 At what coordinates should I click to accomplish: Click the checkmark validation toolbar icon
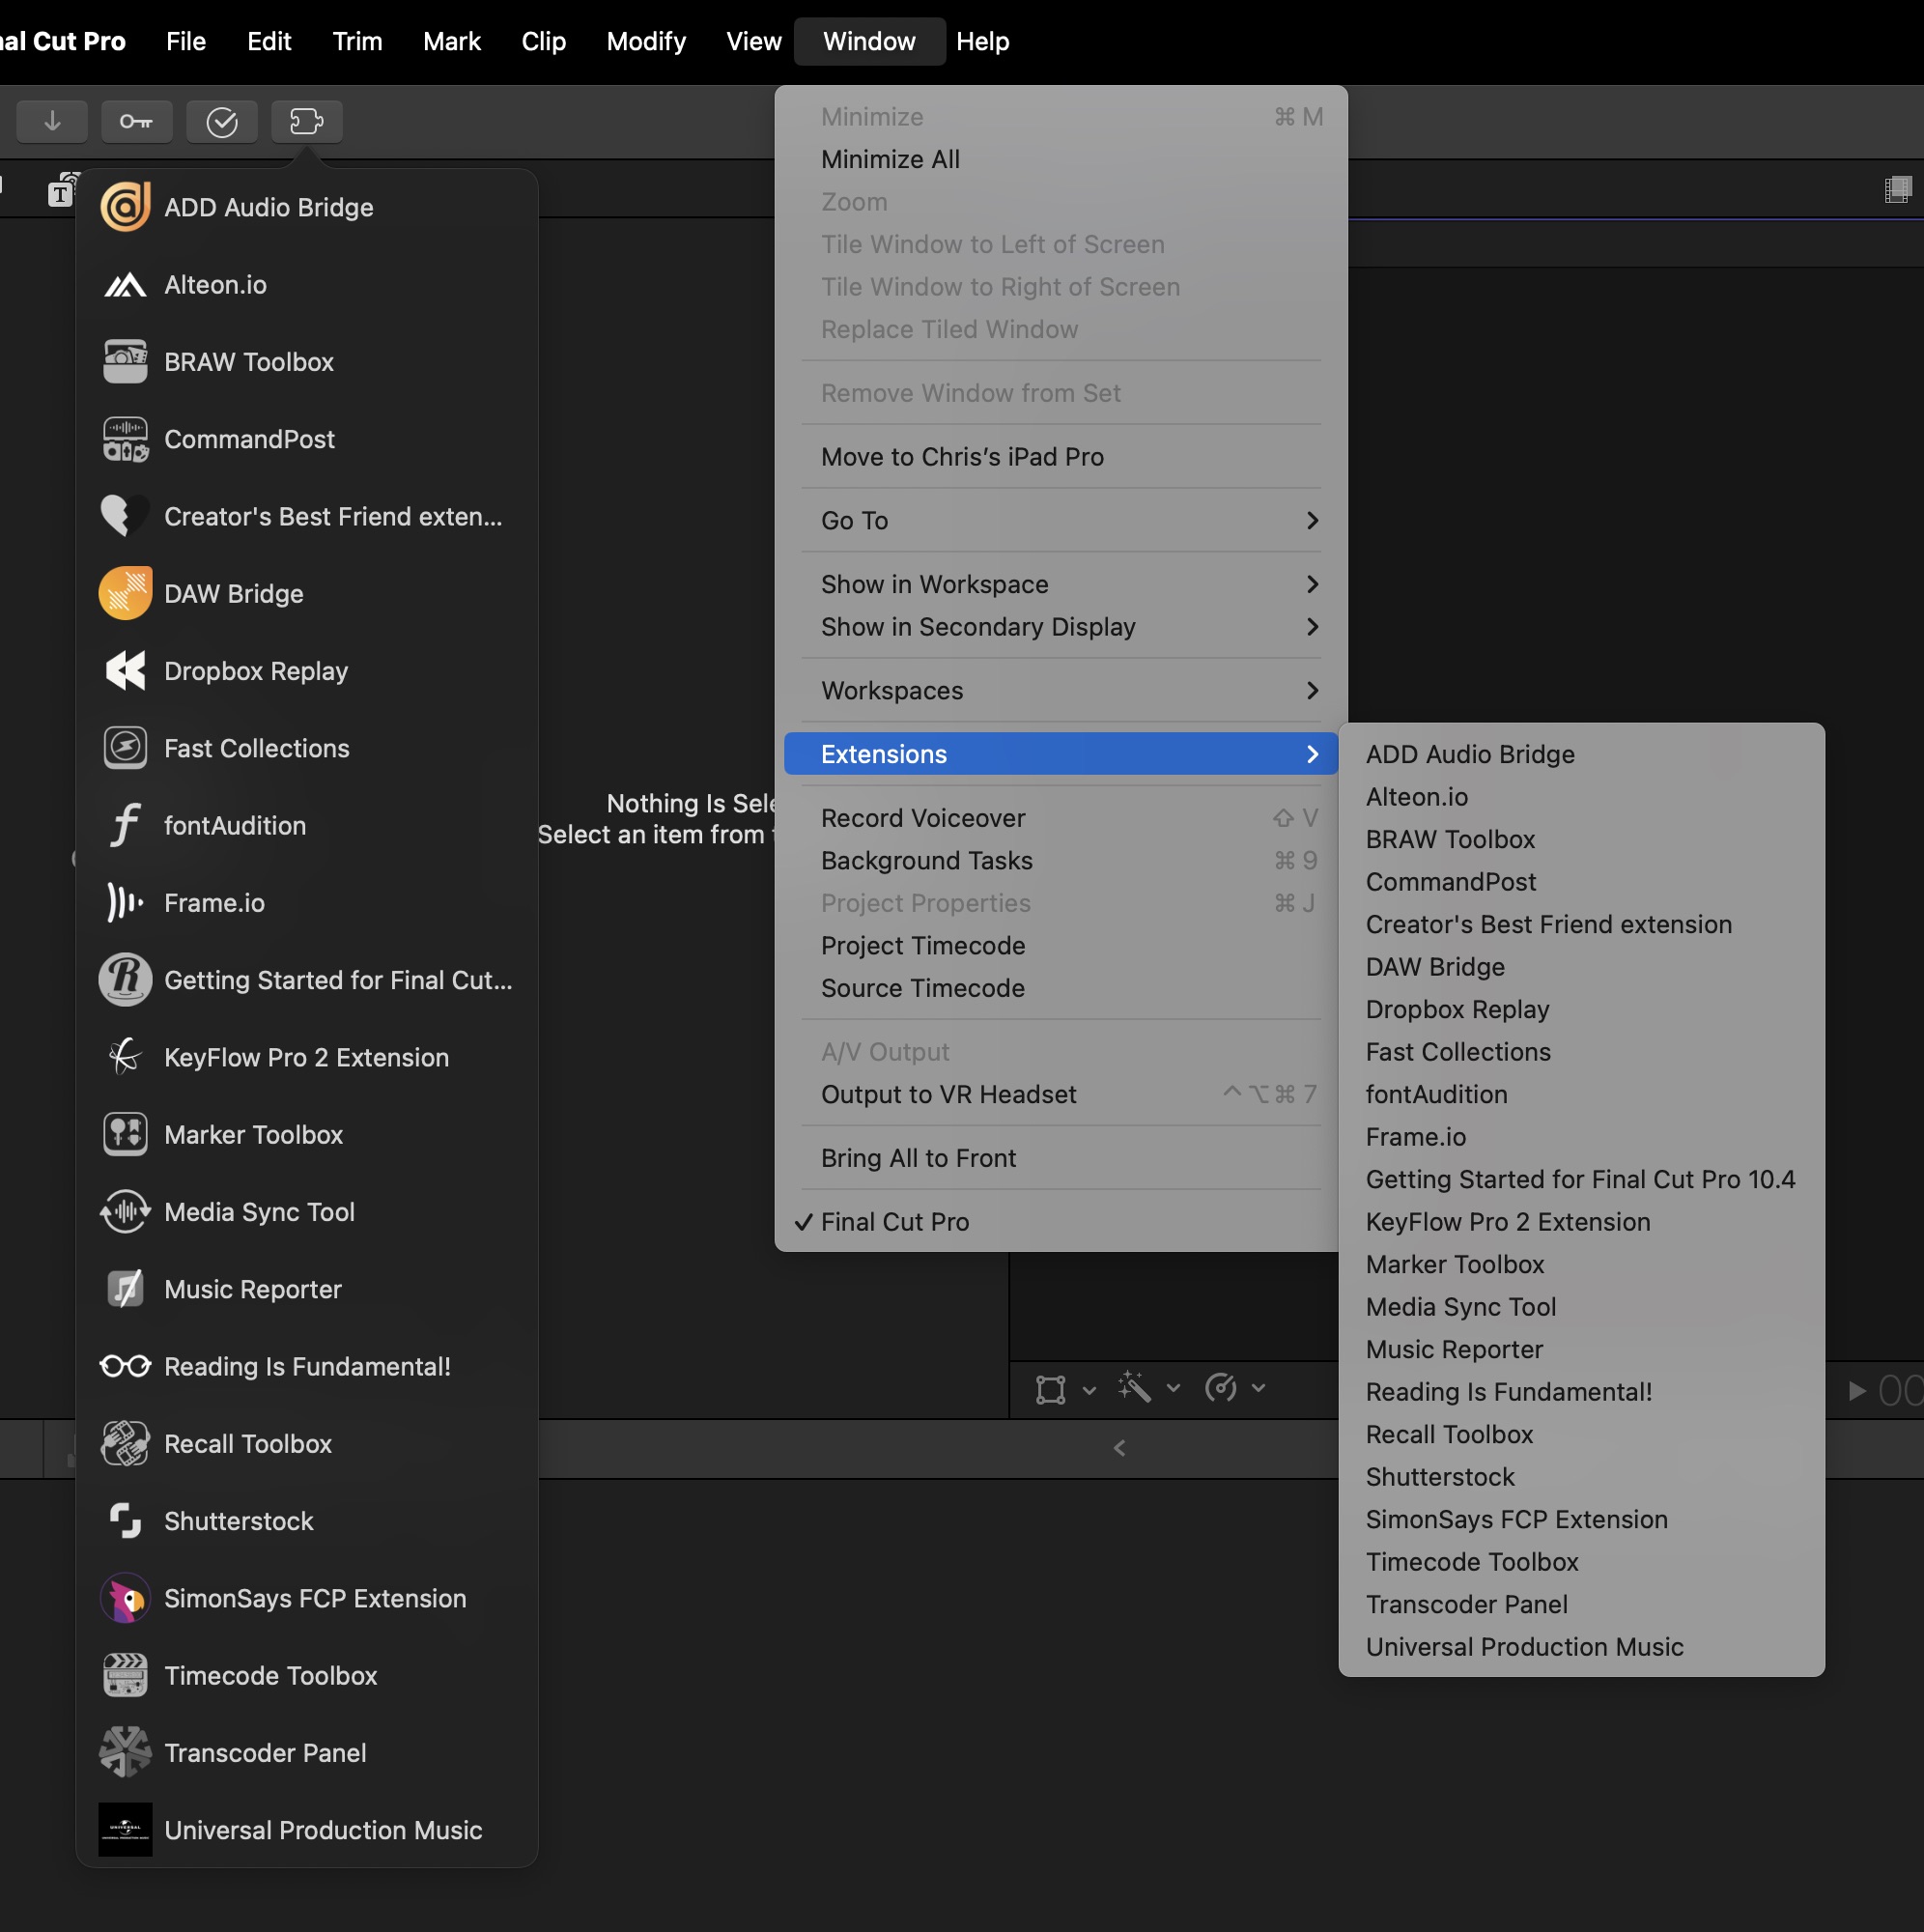click(x=222, y=120)
